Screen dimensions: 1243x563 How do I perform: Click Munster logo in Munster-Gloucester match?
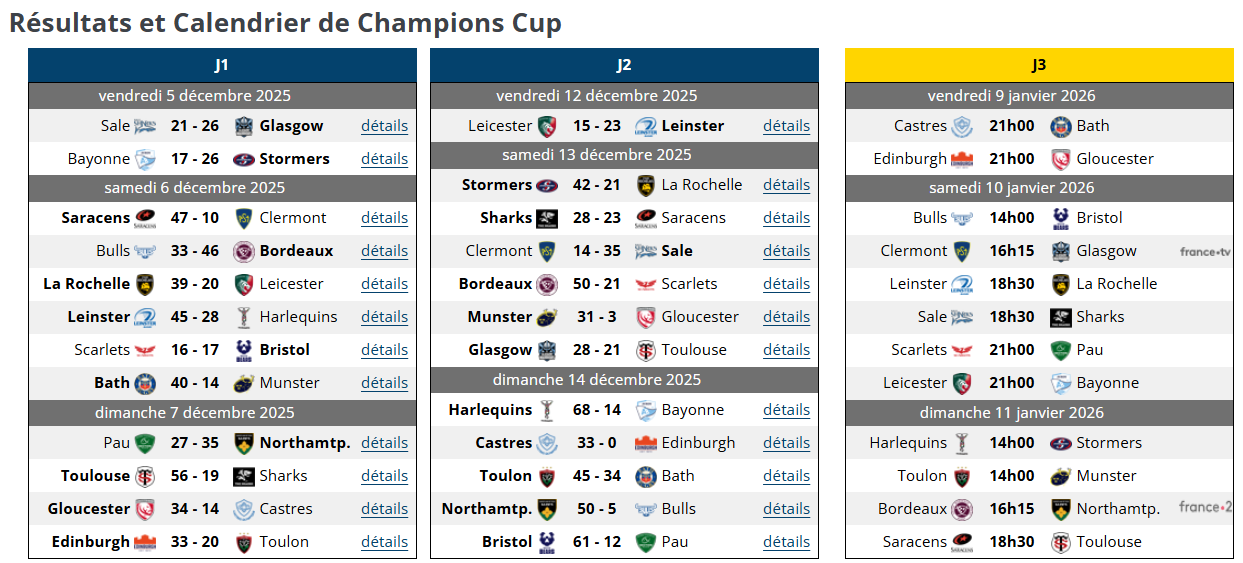(x=548, y=317)
